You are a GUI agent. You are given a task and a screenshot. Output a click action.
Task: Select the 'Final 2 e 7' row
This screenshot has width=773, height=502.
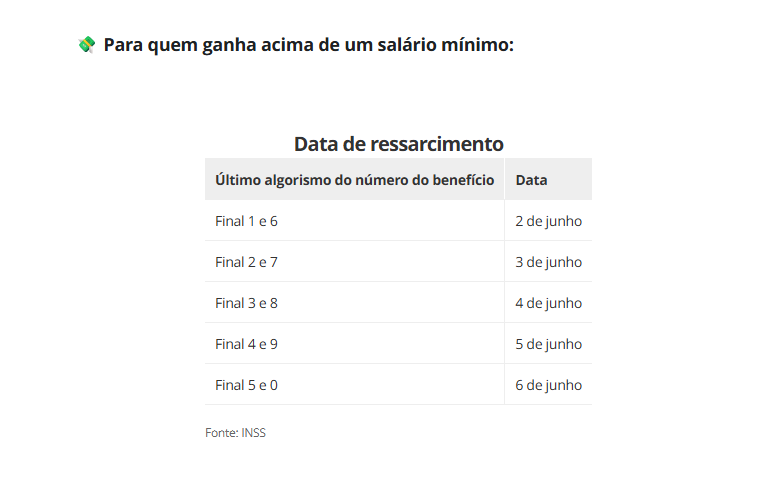click(398, 261)
